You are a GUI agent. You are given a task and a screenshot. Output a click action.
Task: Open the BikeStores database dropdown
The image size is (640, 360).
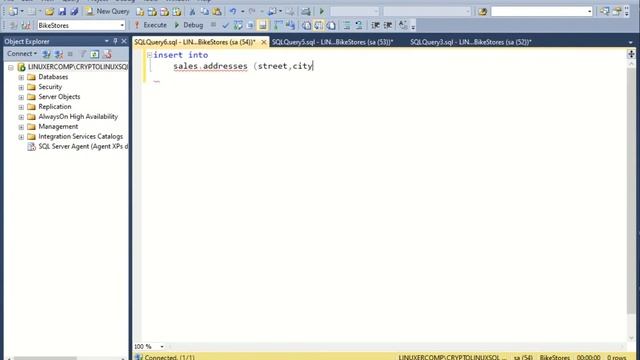tap(122, 25)
